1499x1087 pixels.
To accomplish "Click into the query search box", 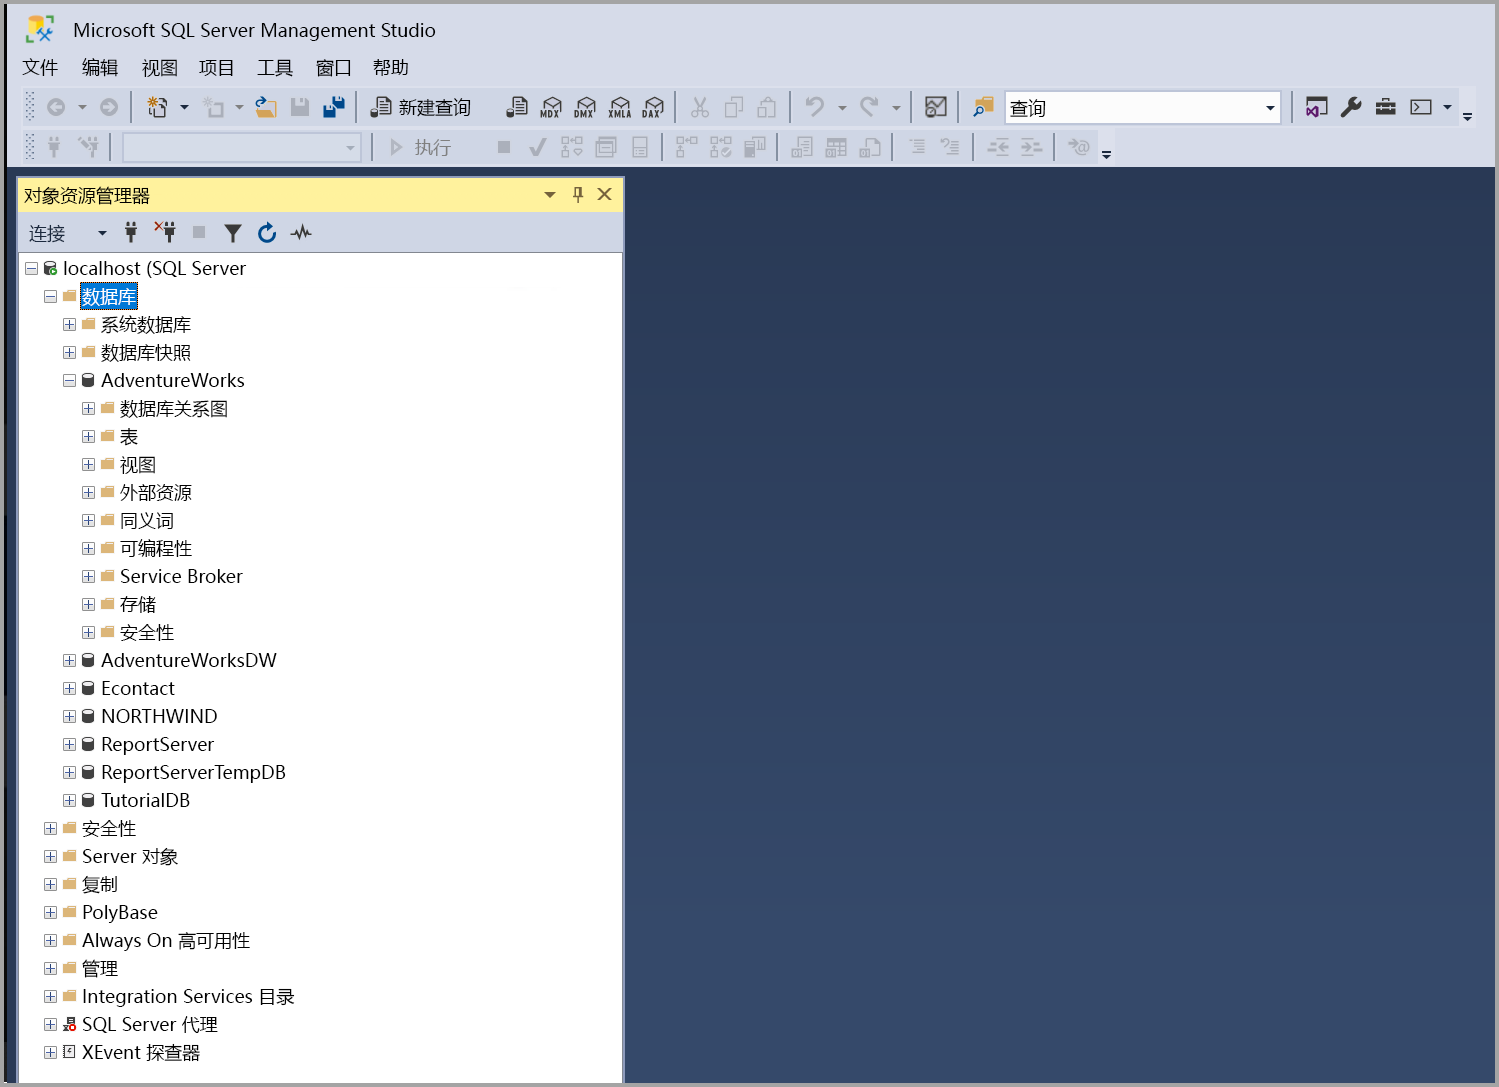I will (1133, 108).
